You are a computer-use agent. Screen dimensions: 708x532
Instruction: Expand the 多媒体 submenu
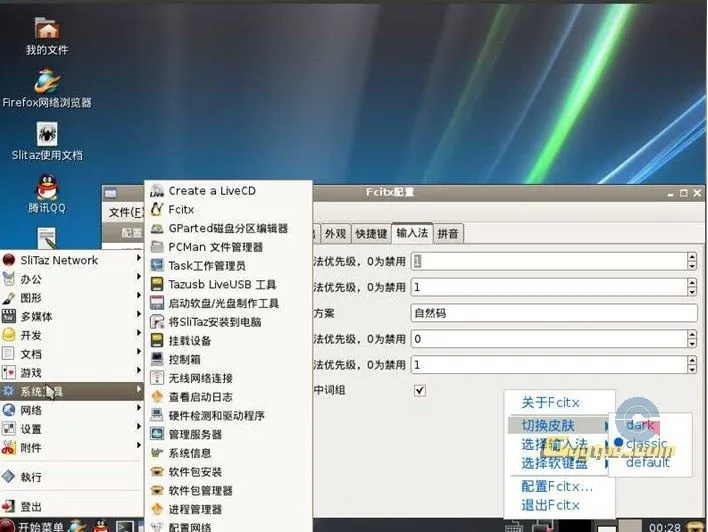pos(71,317)
